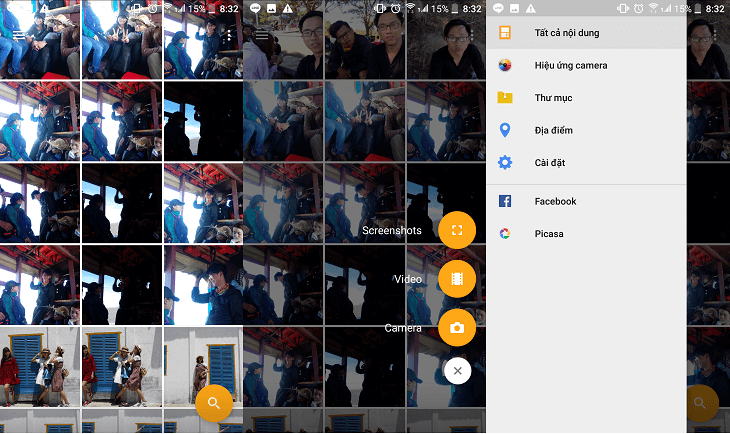
Task: Select Tất cả nội dung in drawer
Action: tap(586, 33)
